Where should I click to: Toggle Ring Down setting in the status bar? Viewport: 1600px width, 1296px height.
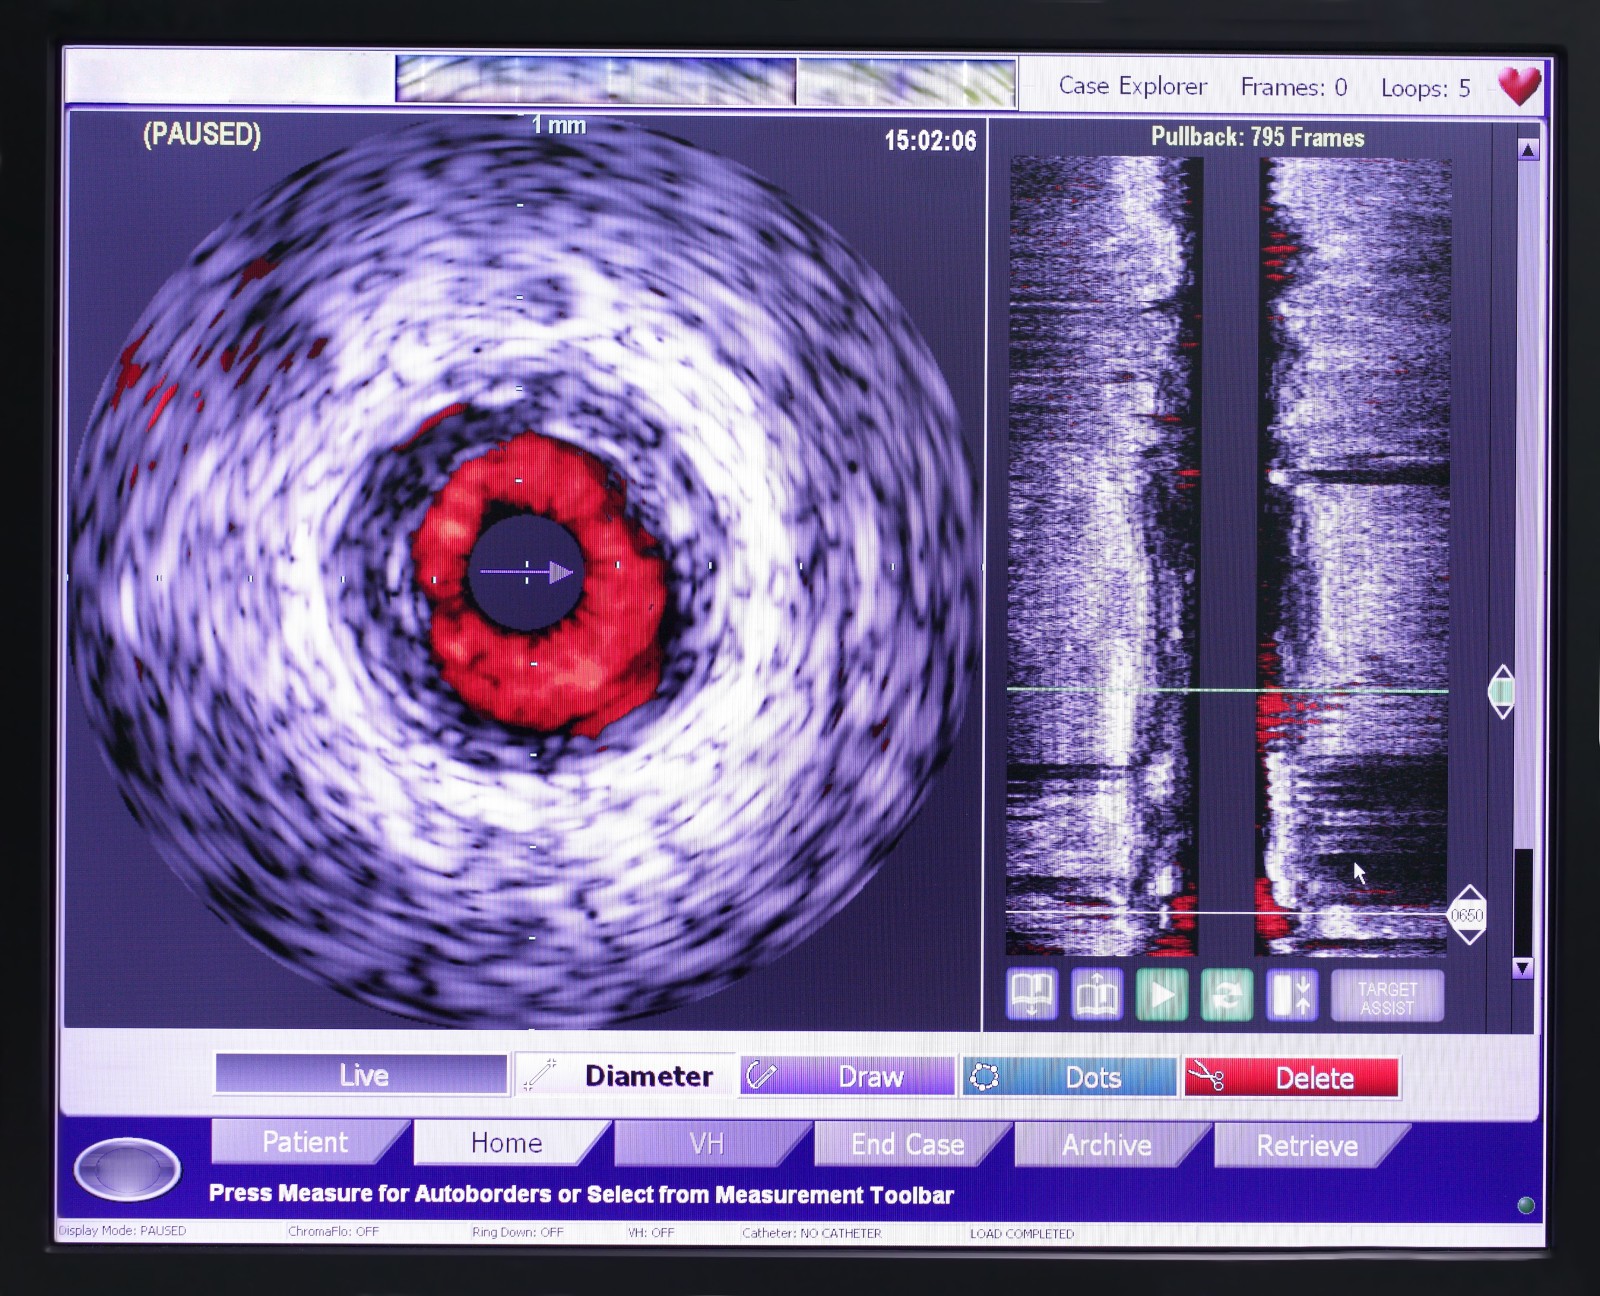[520, 1233]
